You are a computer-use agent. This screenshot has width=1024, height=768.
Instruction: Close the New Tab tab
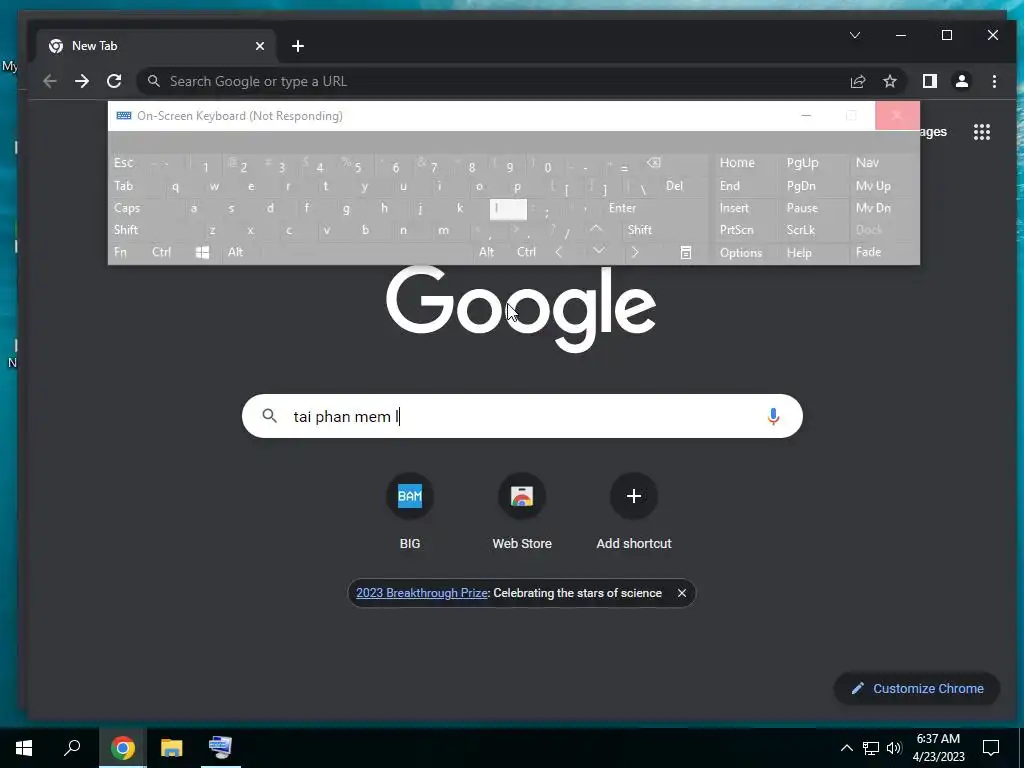tap(260, 46)
